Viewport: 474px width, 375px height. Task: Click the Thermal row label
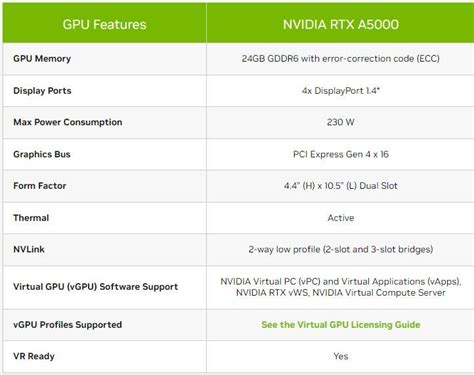tap(31, 218)
